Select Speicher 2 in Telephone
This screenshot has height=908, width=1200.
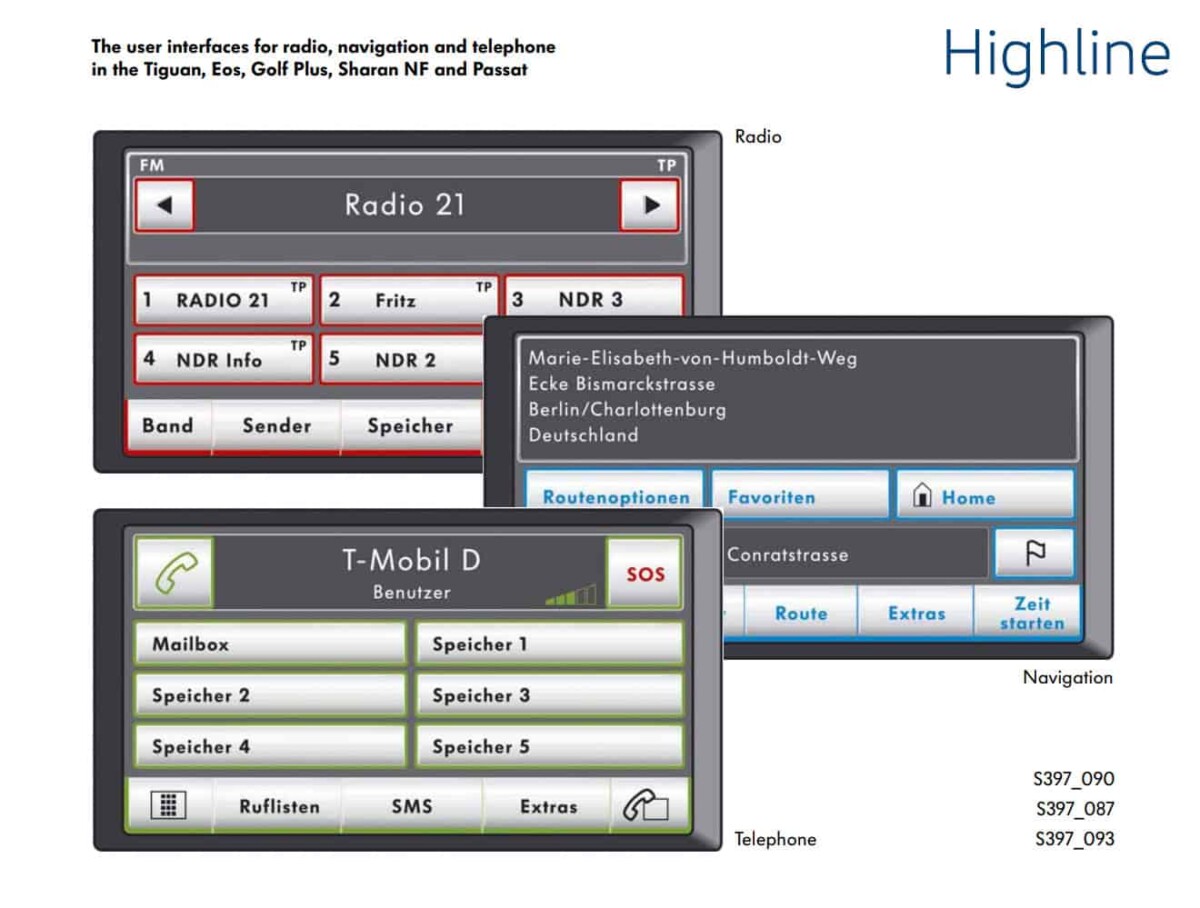point(270,695)
